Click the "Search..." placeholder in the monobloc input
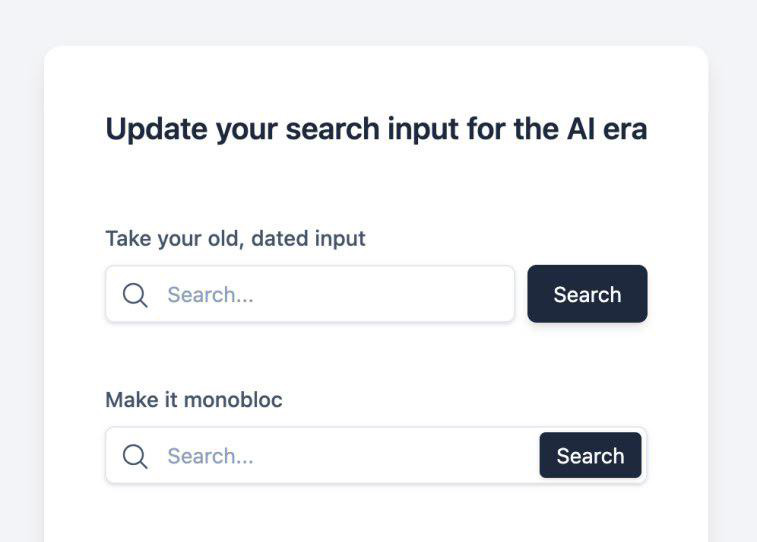 pyautogui.click(x=210, y=457)
